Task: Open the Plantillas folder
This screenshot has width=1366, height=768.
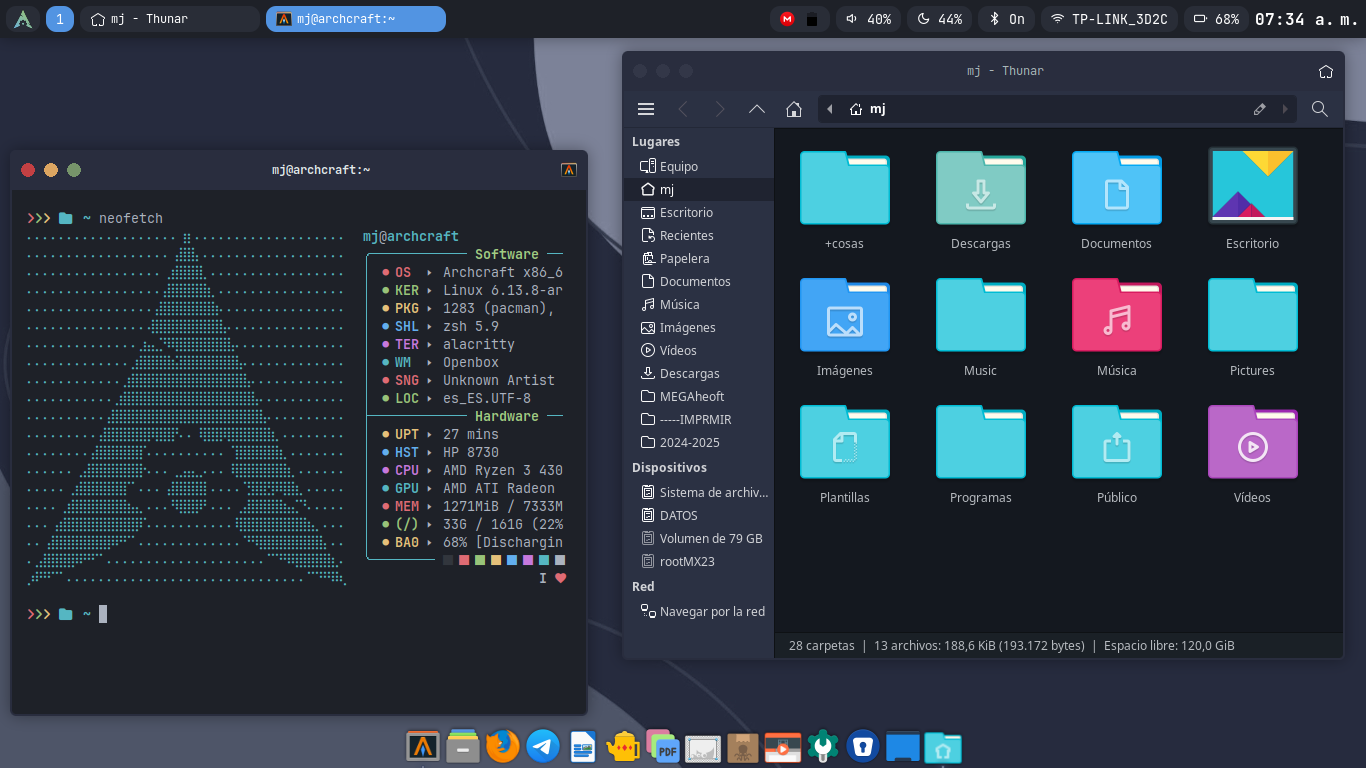Action: tap(844, 442)
